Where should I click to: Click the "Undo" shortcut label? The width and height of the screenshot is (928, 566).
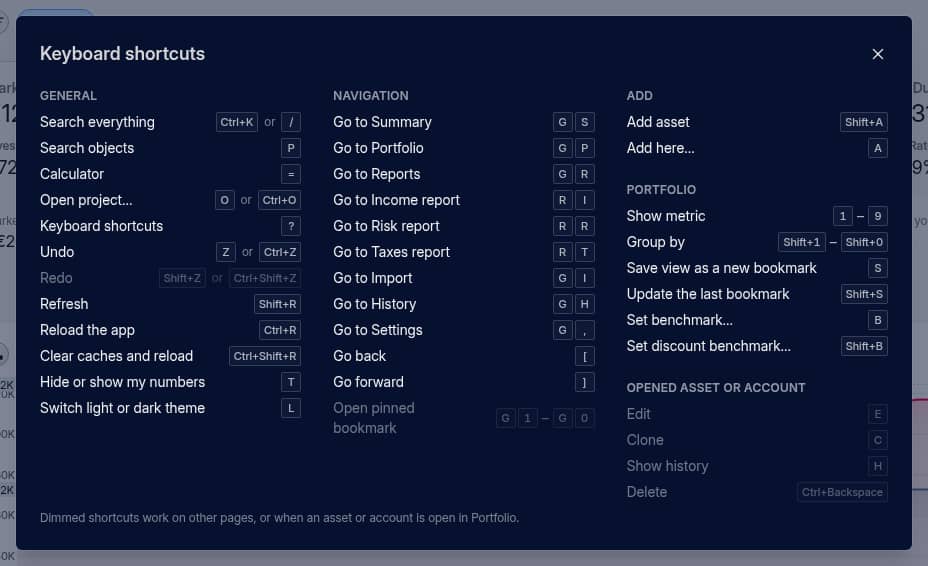click(x=57, y=252)
